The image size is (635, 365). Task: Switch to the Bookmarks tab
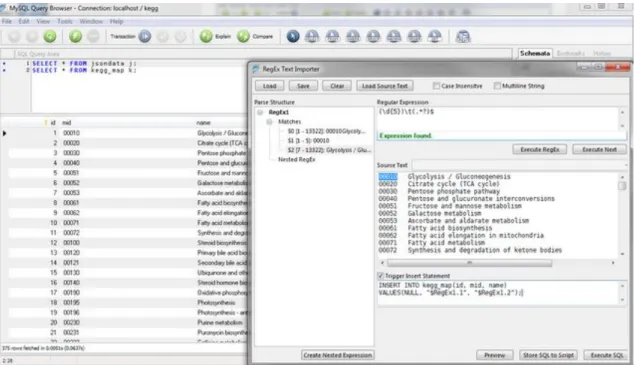pos(571,53)
